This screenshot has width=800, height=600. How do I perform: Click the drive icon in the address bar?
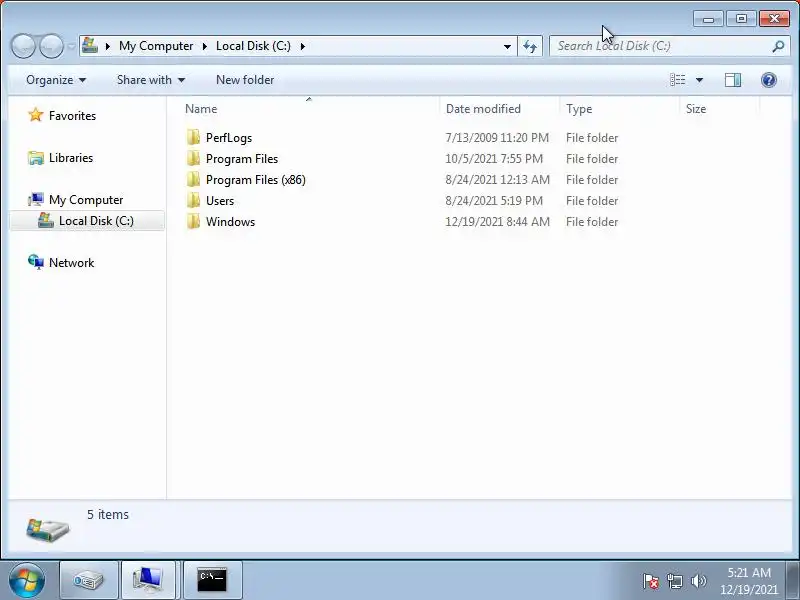click(90, 45)
